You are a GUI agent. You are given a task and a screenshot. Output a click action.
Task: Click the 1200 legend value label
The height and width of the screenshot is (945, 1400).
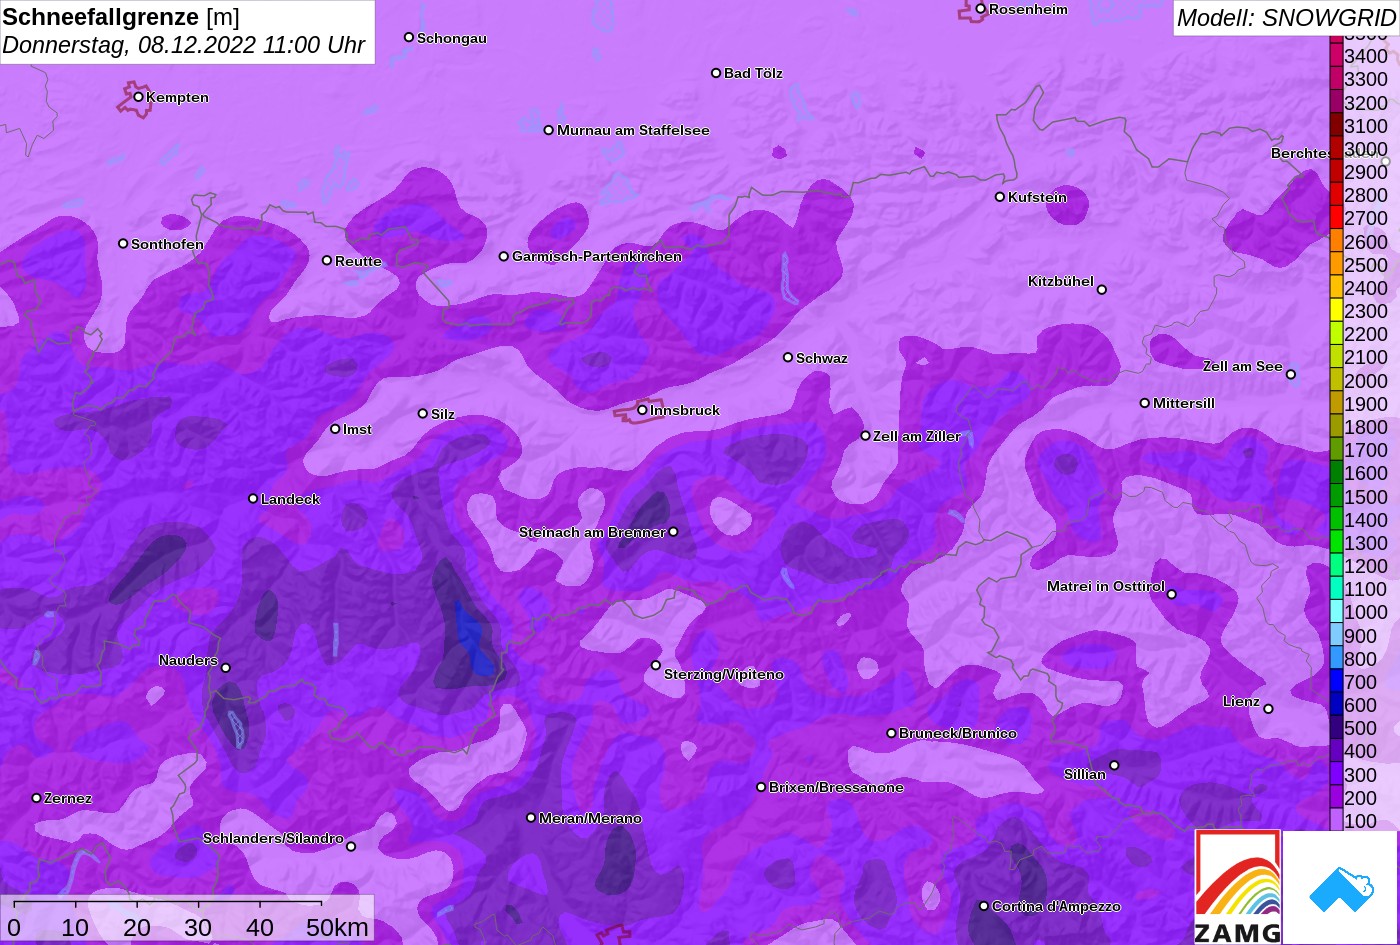coord(1366,566)
